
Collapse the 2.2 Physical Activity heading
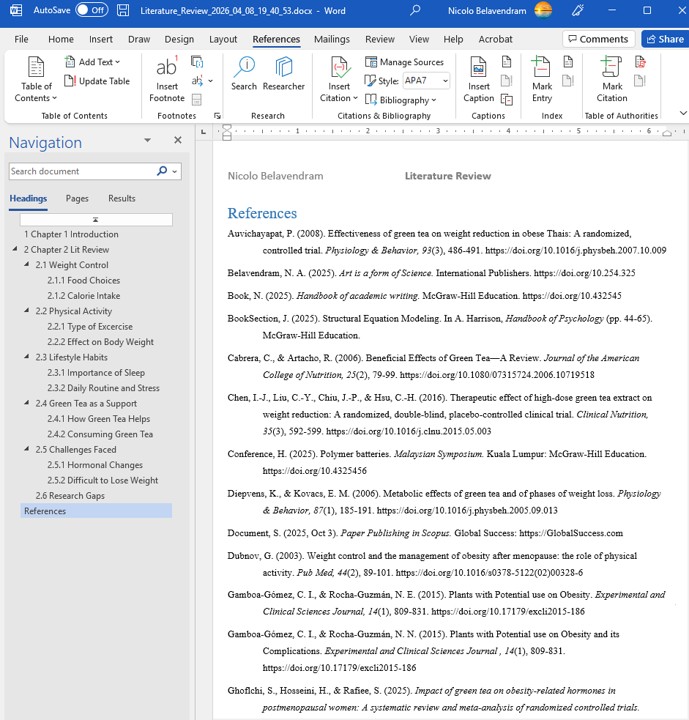click(27, 311)
